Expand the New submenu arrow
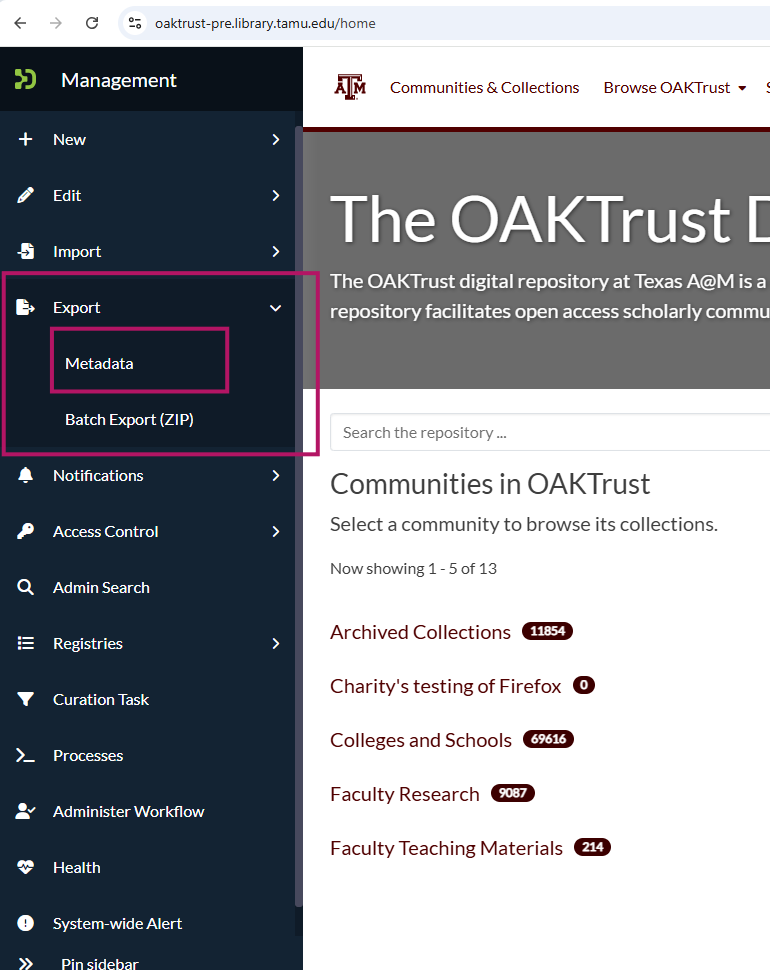 coord(276,140)
